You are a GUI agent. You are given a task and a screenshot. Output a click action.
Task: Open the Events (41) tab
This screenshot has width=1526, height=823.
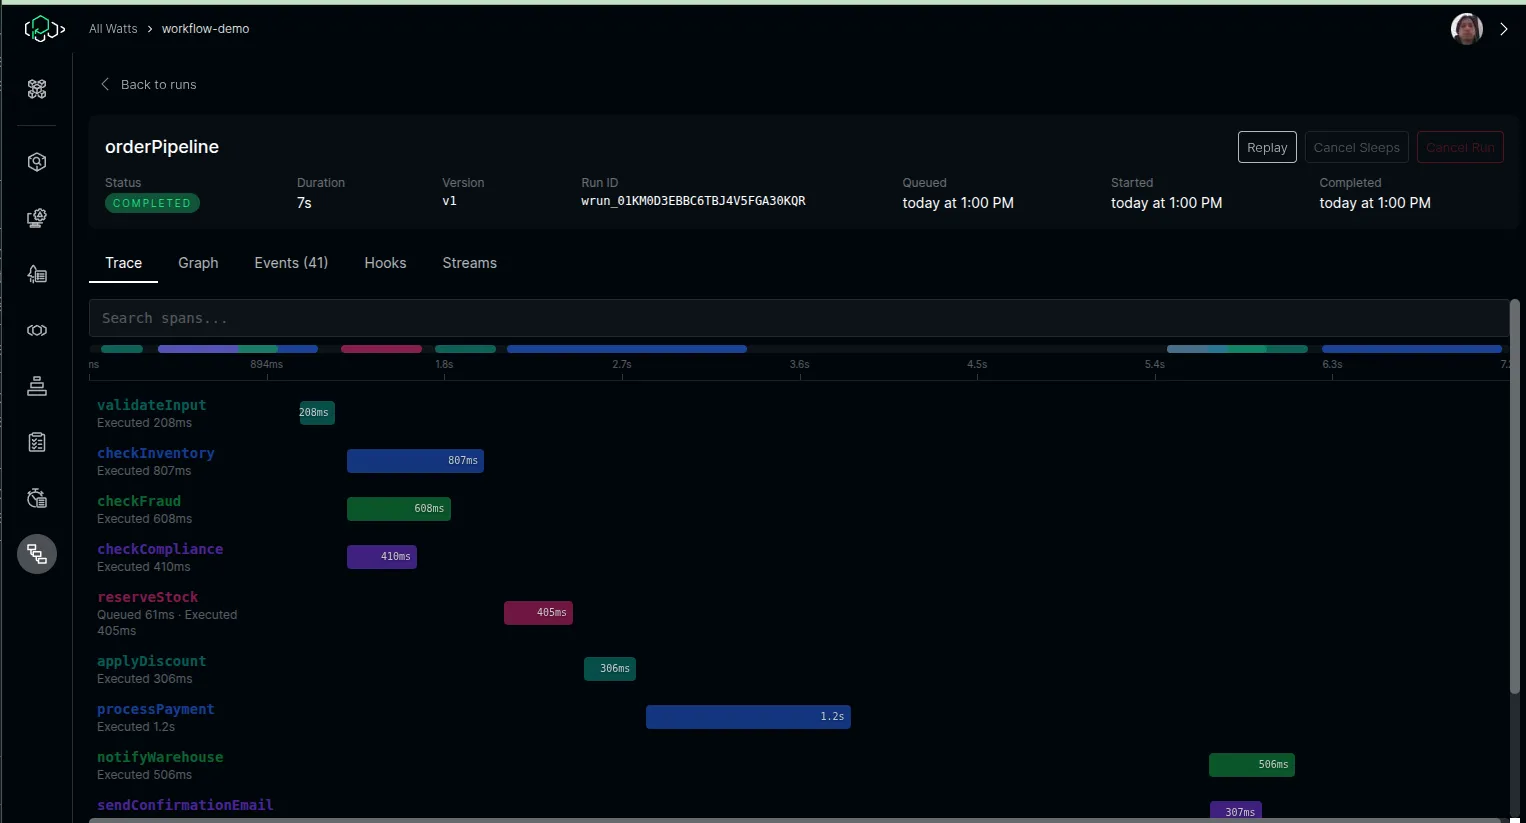tap(290, 263)
